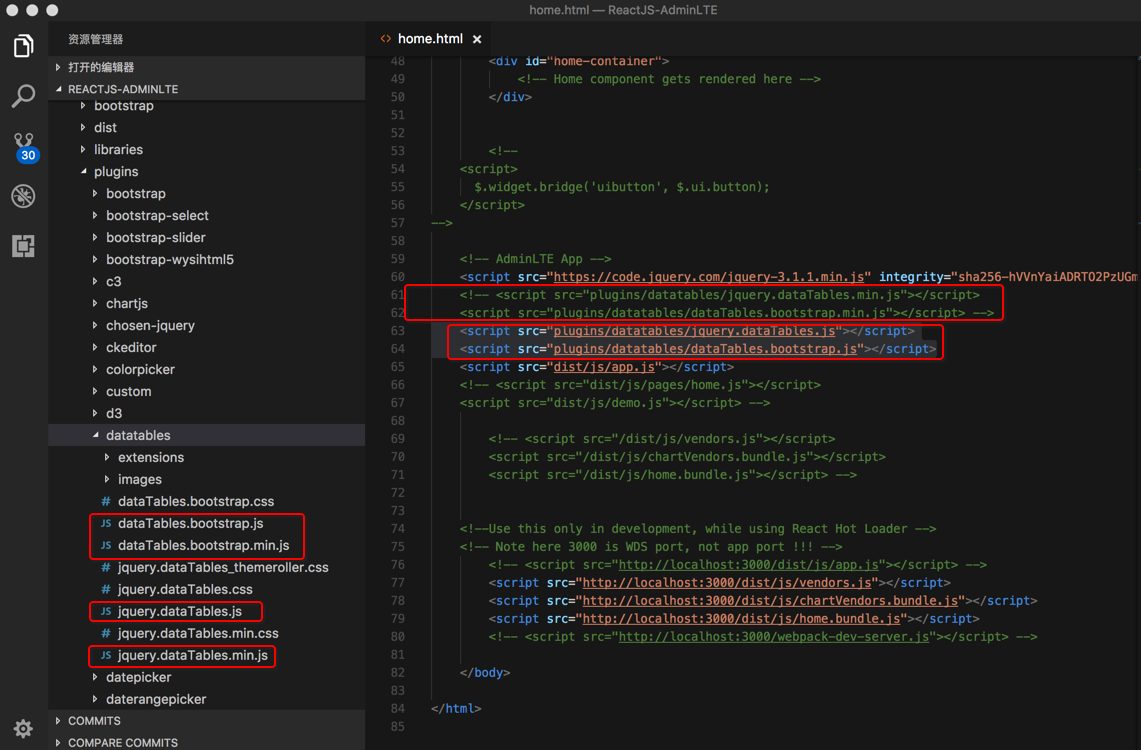This screenshot has width=1141, height=750.
Task: Expand the COMMITS section
Action: point(94,721)
